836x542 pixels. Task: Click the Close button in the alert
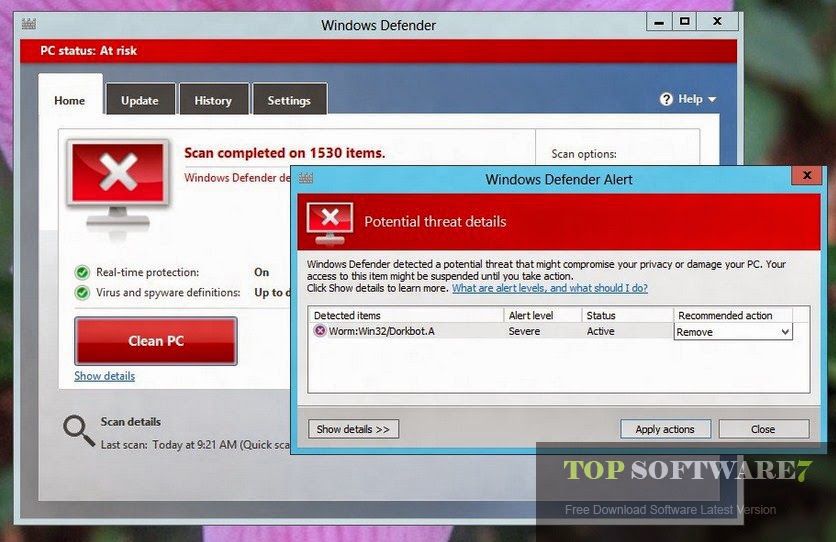tap(763, 429)
